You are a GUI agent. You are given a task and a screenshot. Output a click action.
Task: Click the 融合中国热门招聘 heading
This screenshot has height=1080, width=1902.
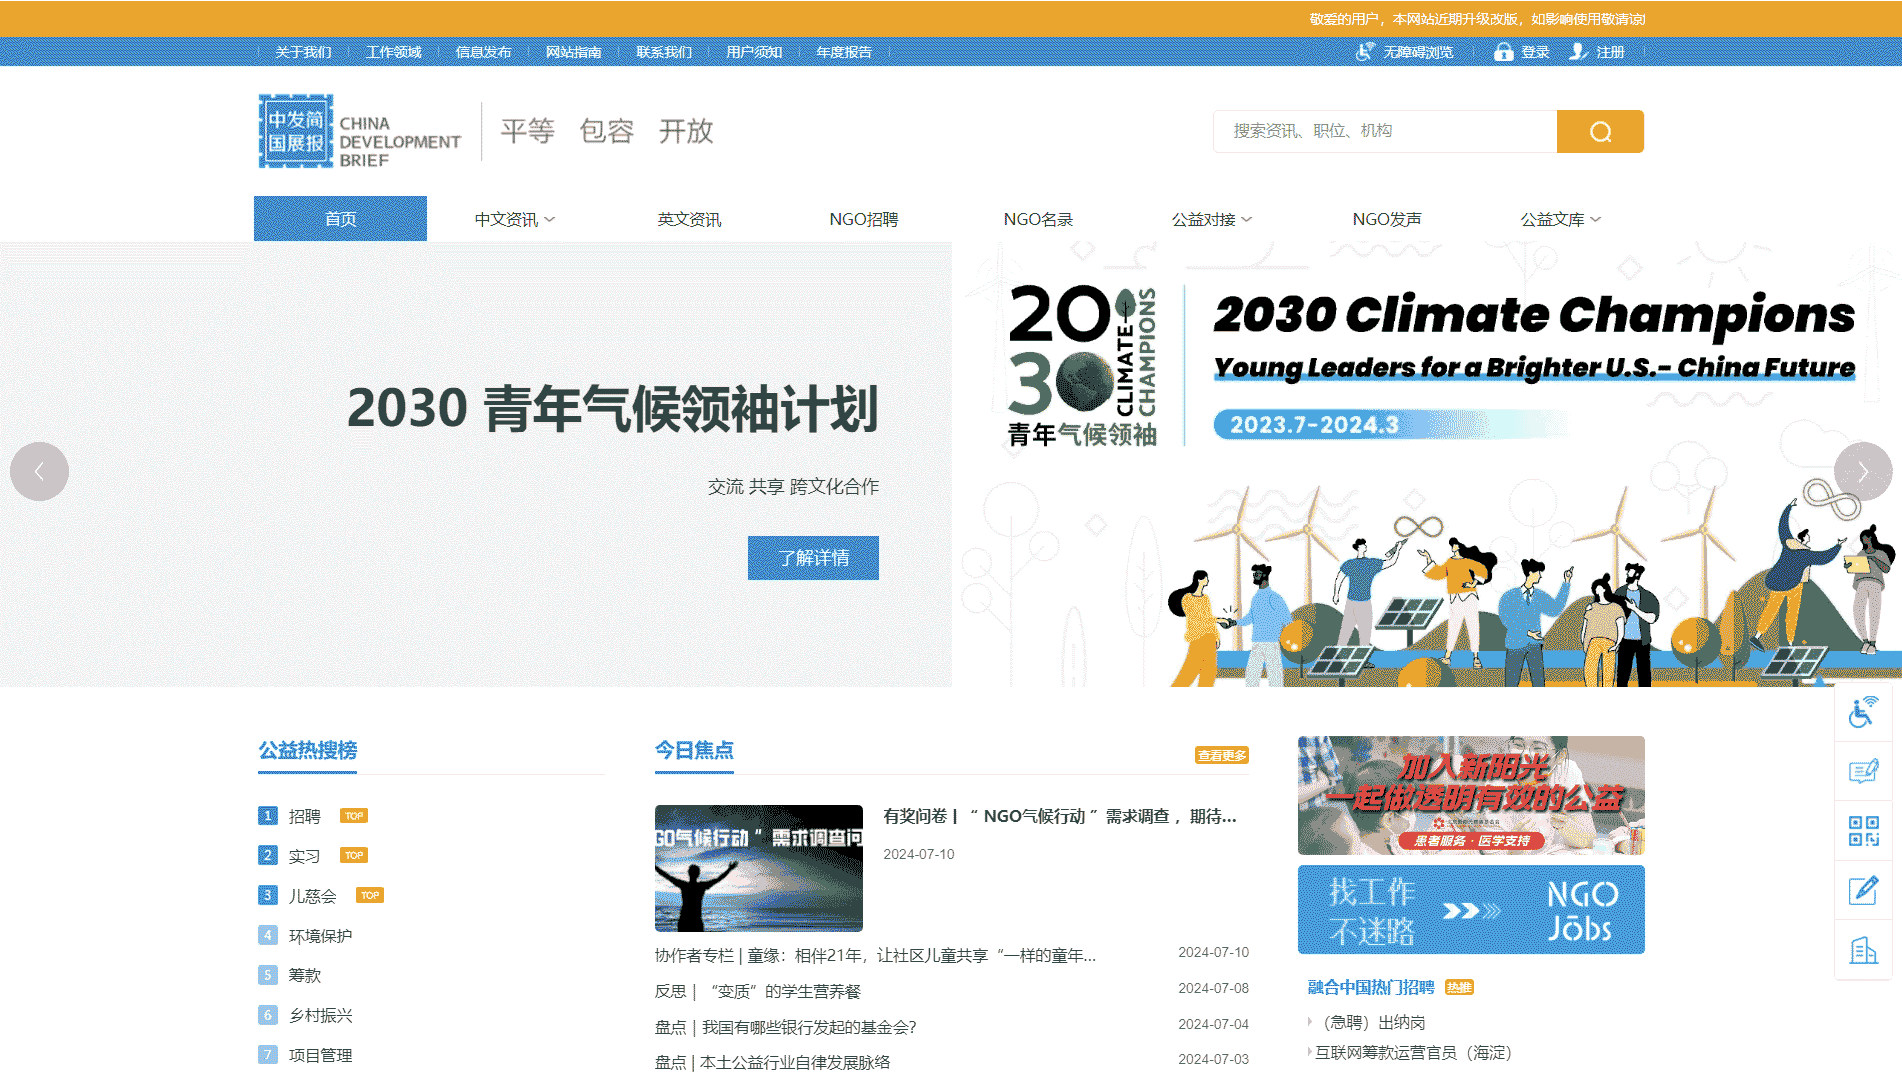1371,988
